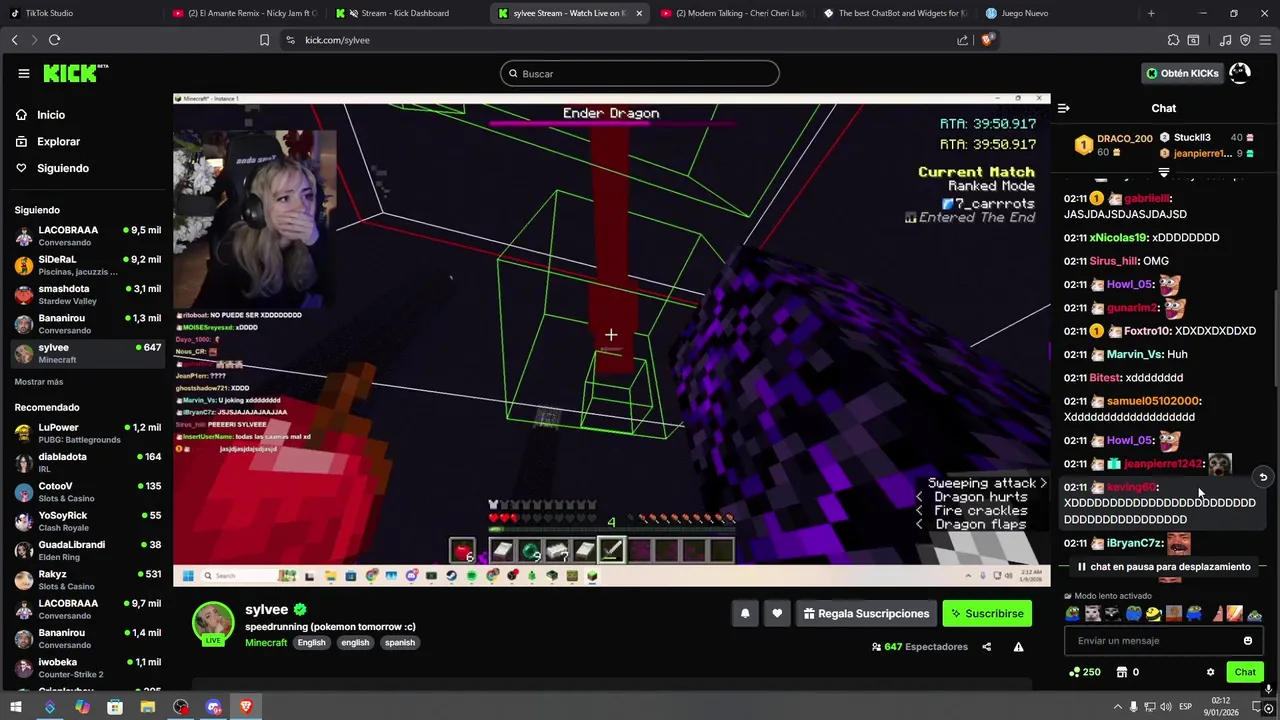
Task: Open GuadaLibrandi Elden Ring channel
Action: (x=86, y=551)
